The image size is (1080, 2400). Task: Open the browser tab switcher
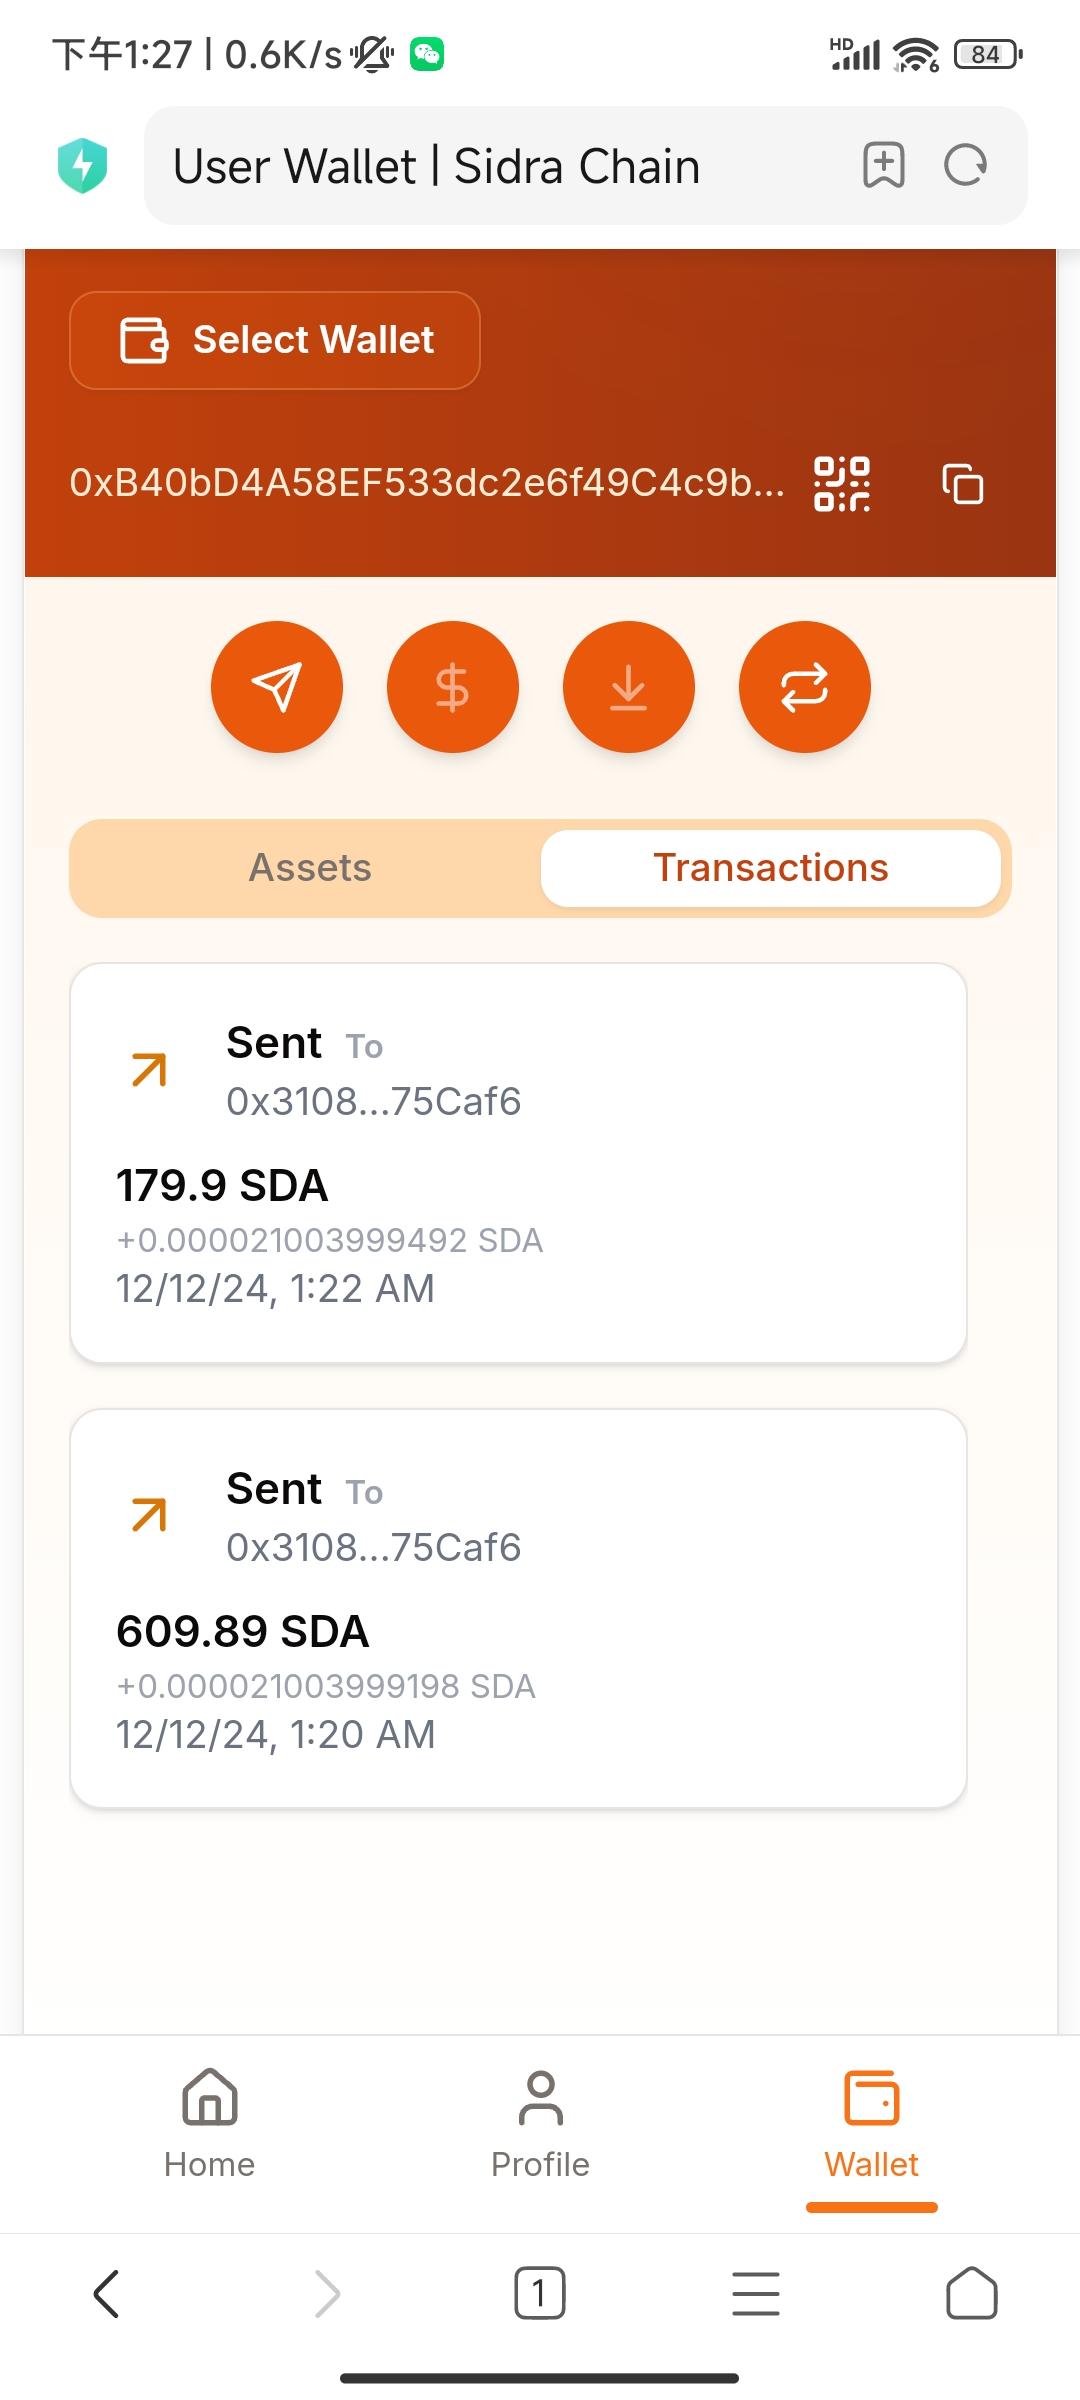pyautogui.click(x=540, y=2293)
